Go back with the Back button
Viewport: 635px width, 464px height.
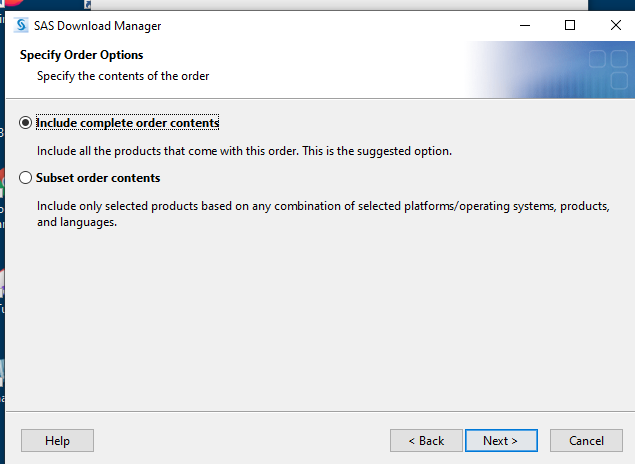point(426,440)
